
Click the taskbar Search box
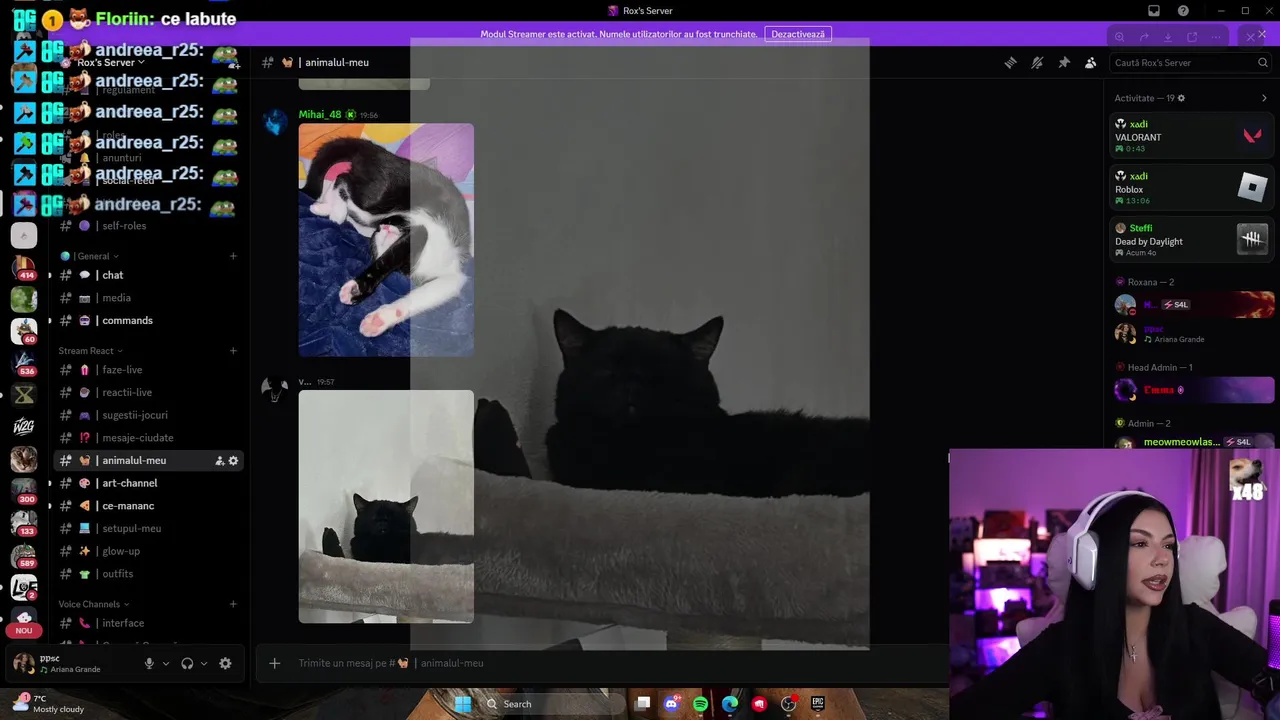(554, 704)
